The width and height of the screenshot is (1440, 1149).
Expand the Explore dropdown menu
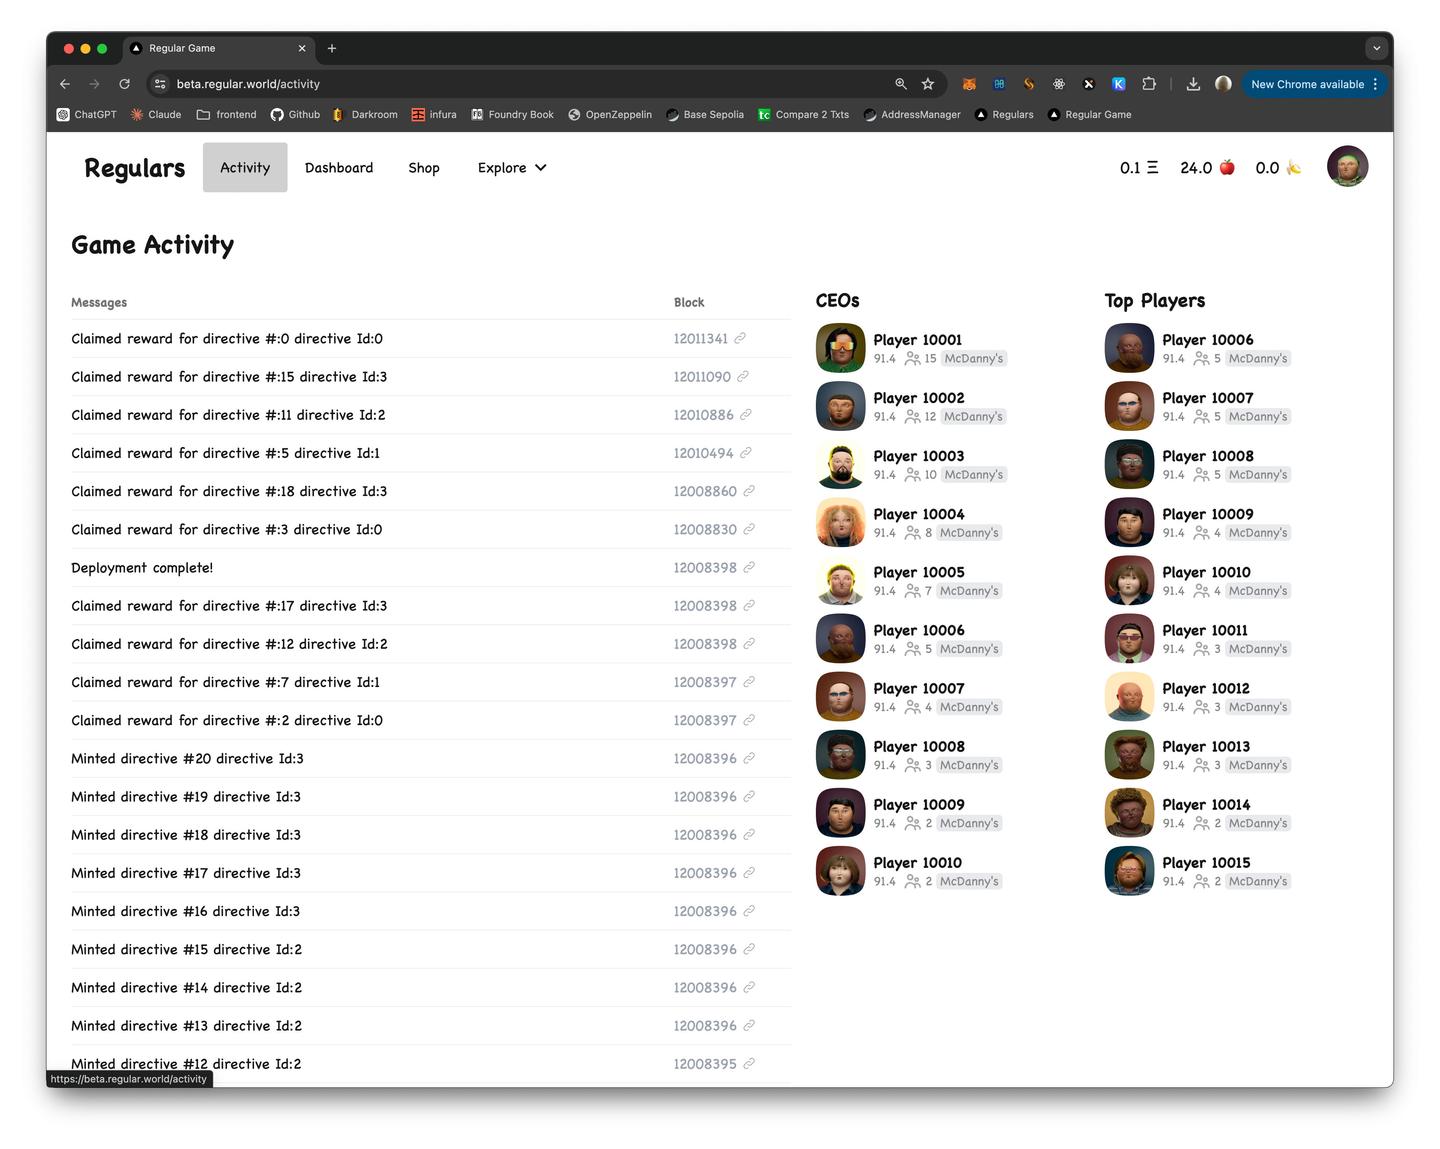512,168
